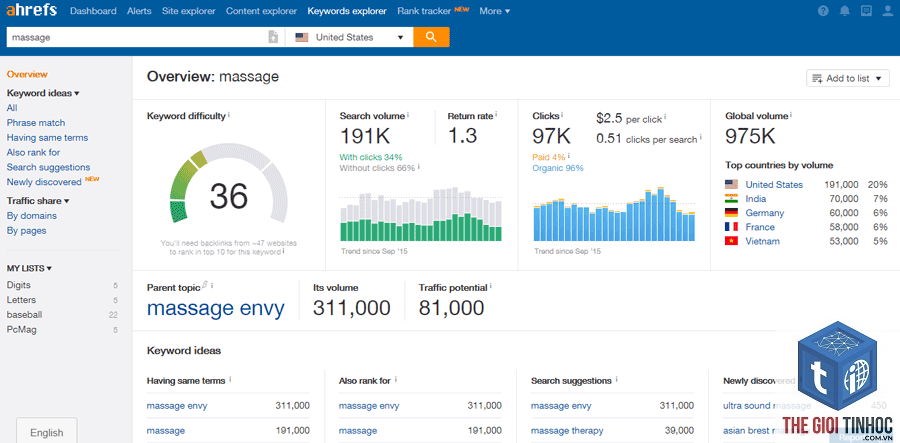
Task: Collapse the Keyword ideas sidebar section
Action: (x=43, y=93)
